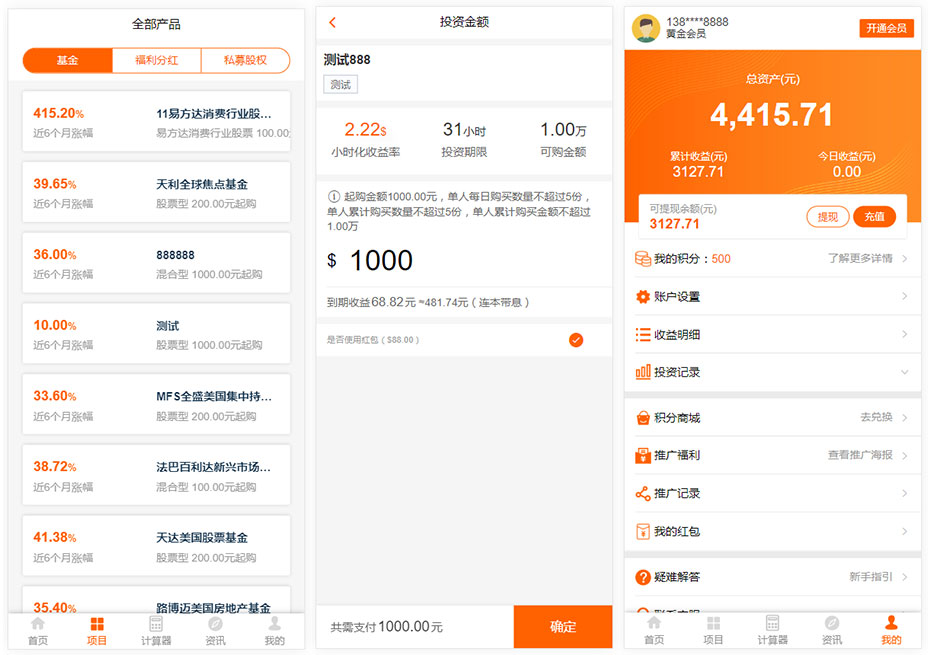Click the 累计收益 value 3127.71

pos(698,172)
